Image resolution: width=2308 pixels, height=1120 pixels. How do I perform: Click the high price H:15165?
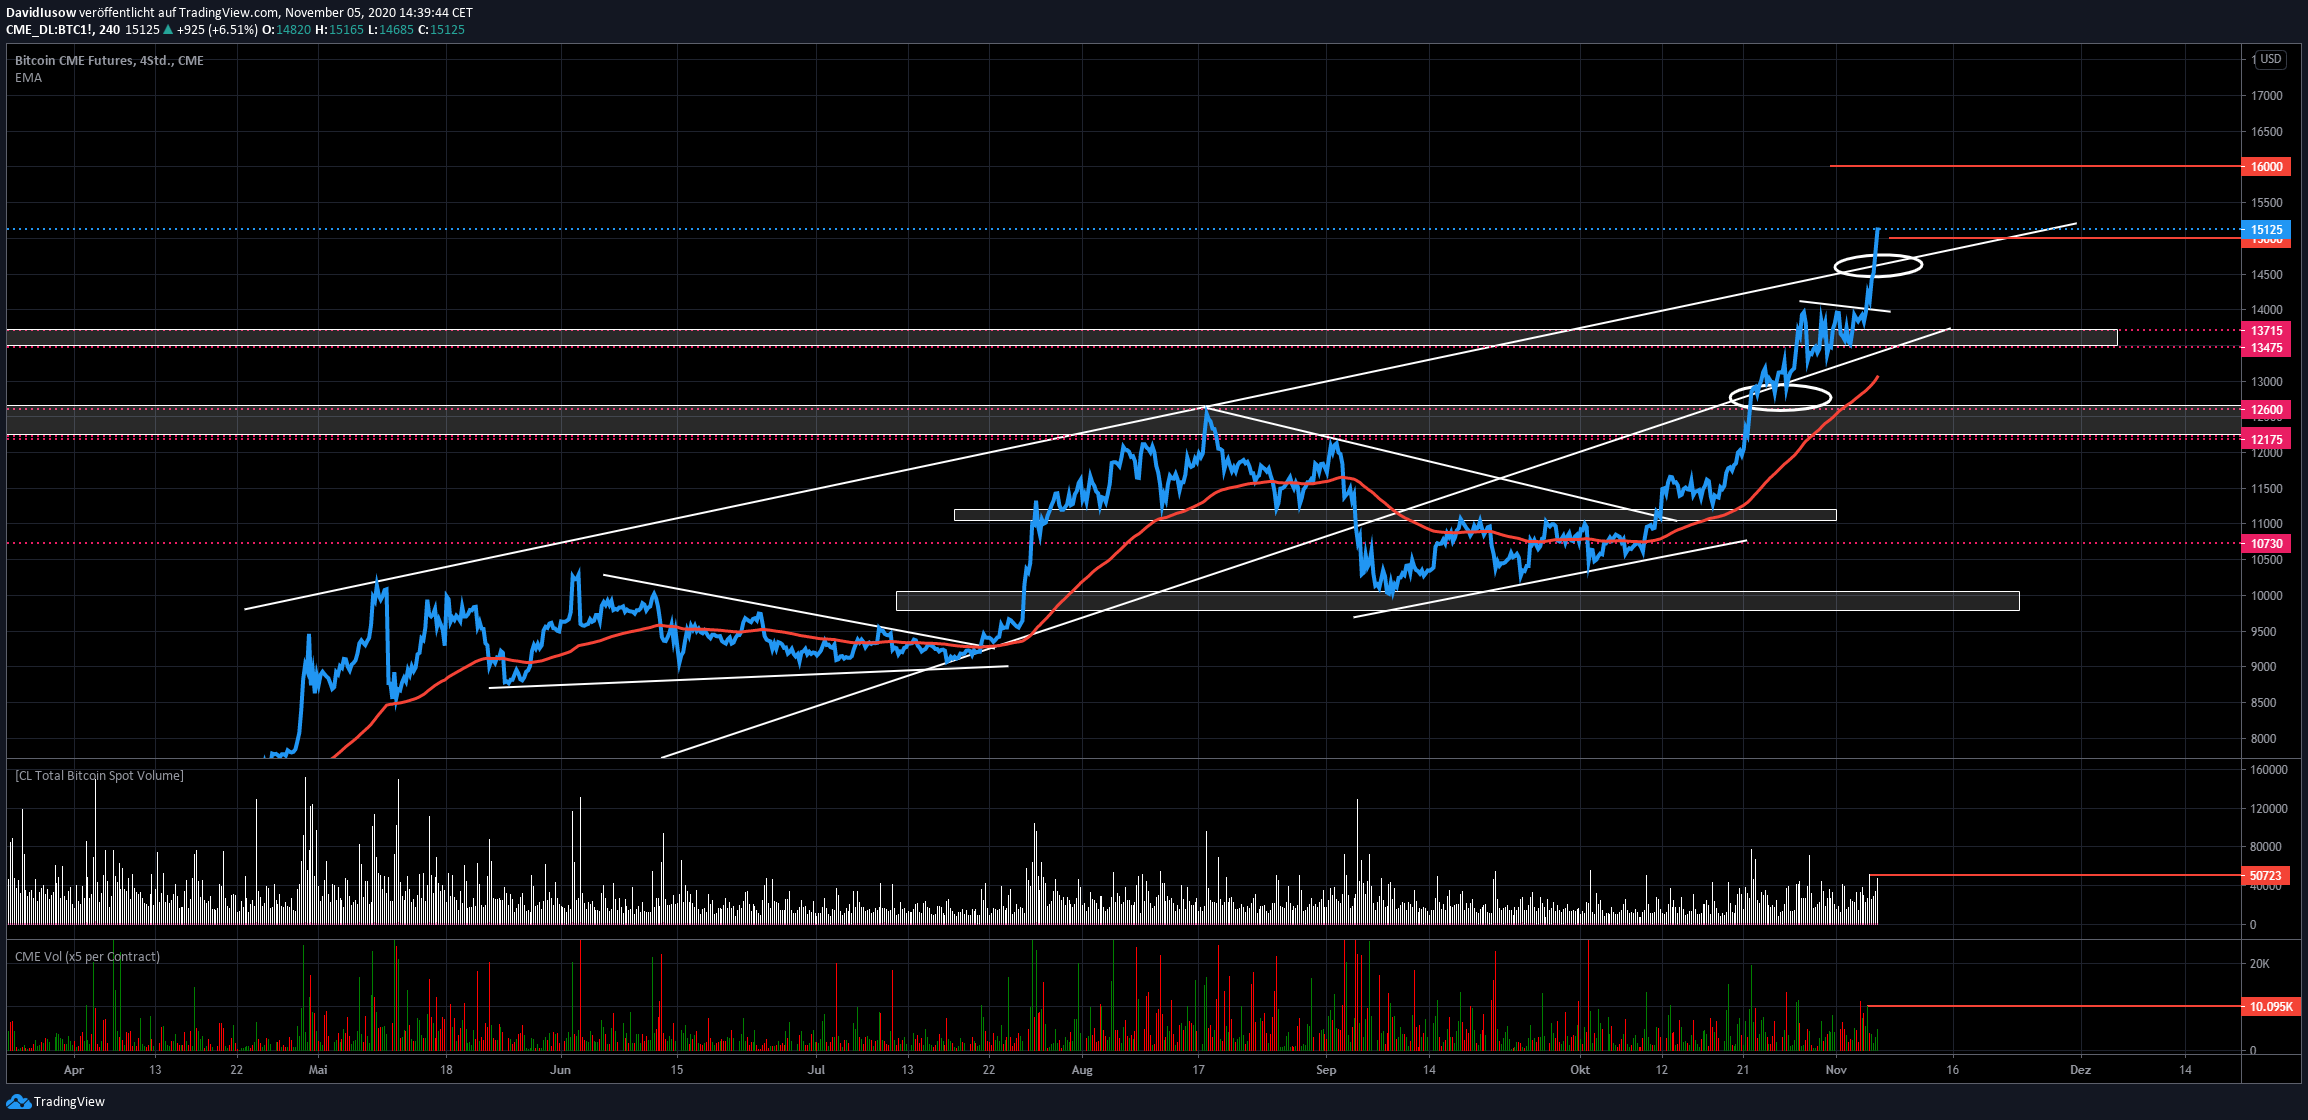click(x=339, y=29)
